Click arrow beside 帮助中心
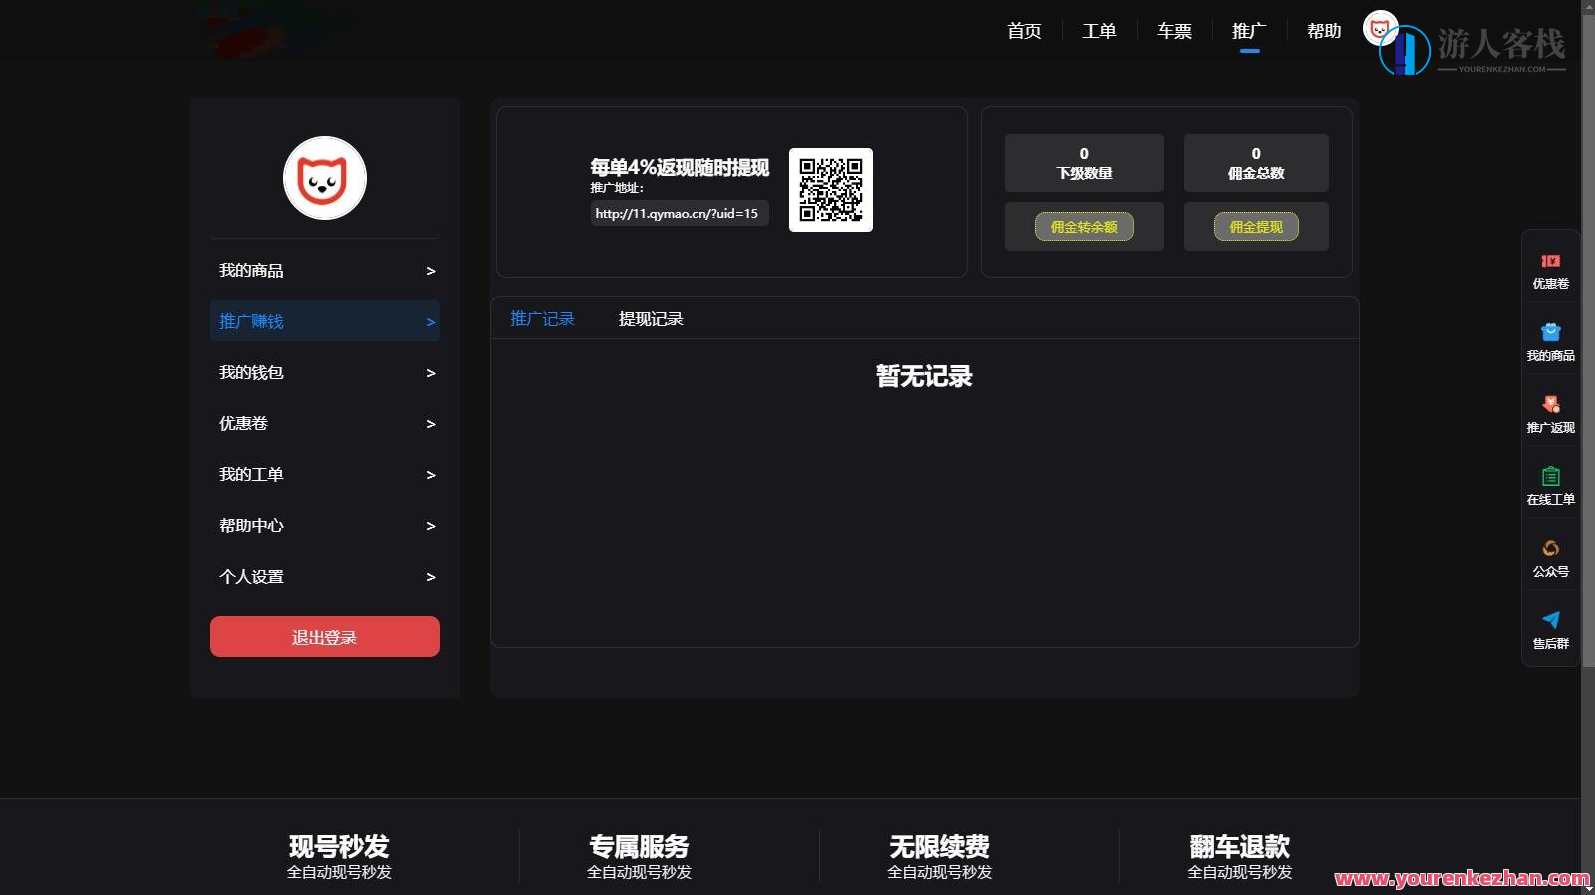The image size is (1595, 895). click(431, 526)
